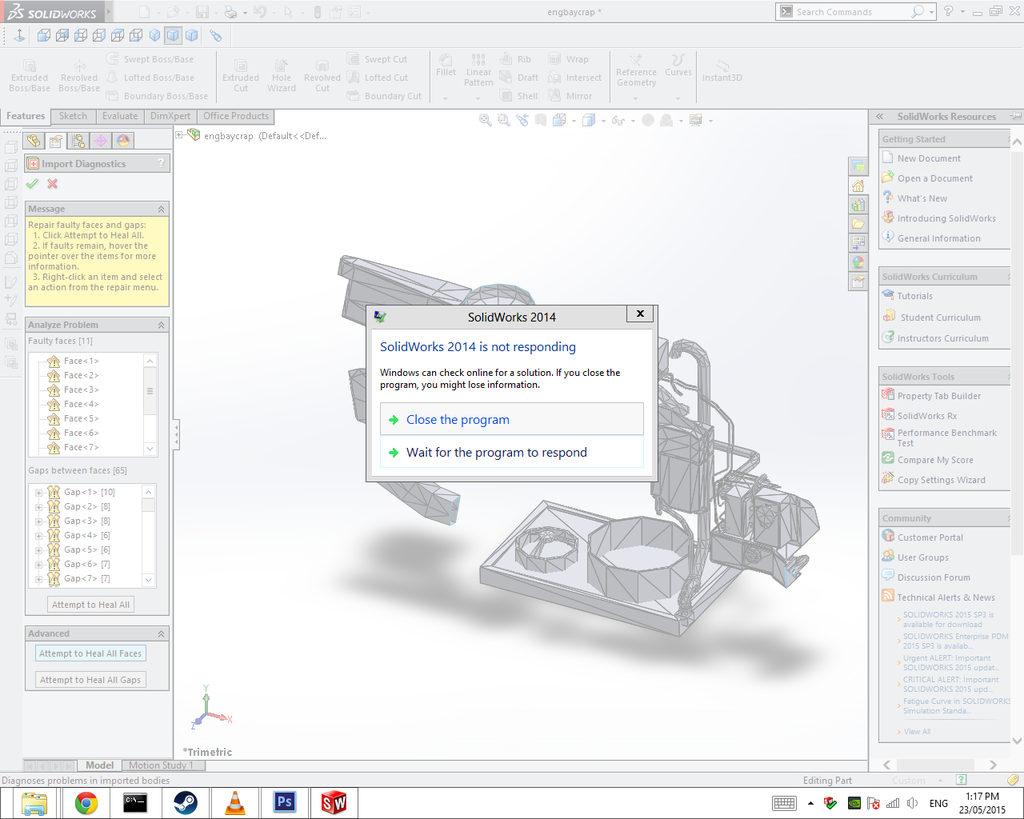
Task: Click the Mirror feature tool
Action: [571, 96]
